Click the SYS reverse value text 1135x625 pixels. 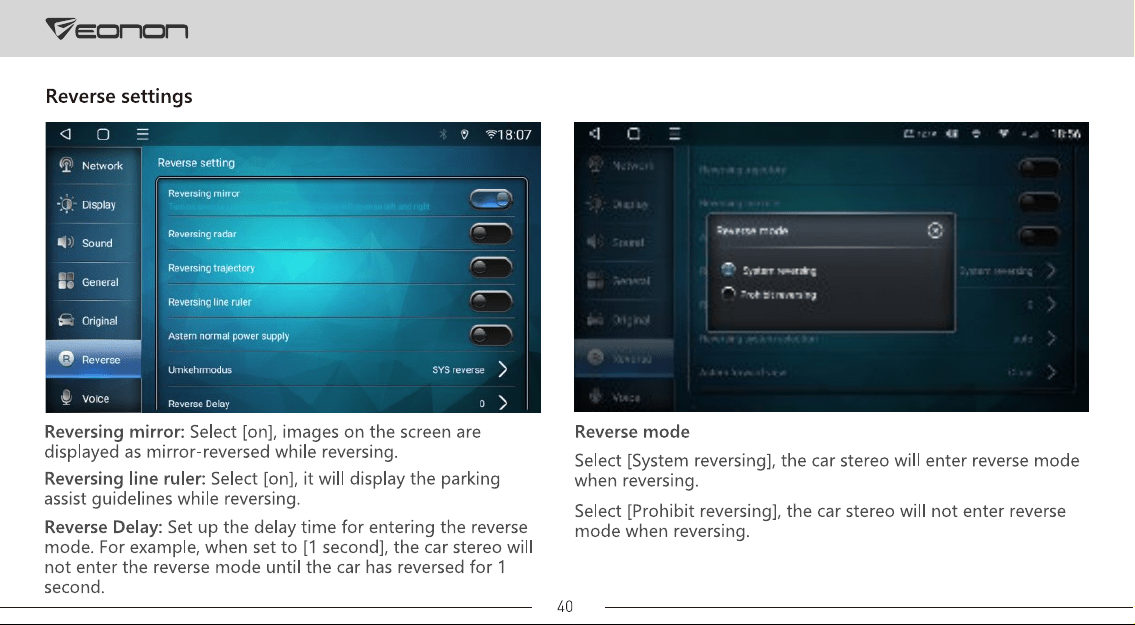click(x=458, y=370)
